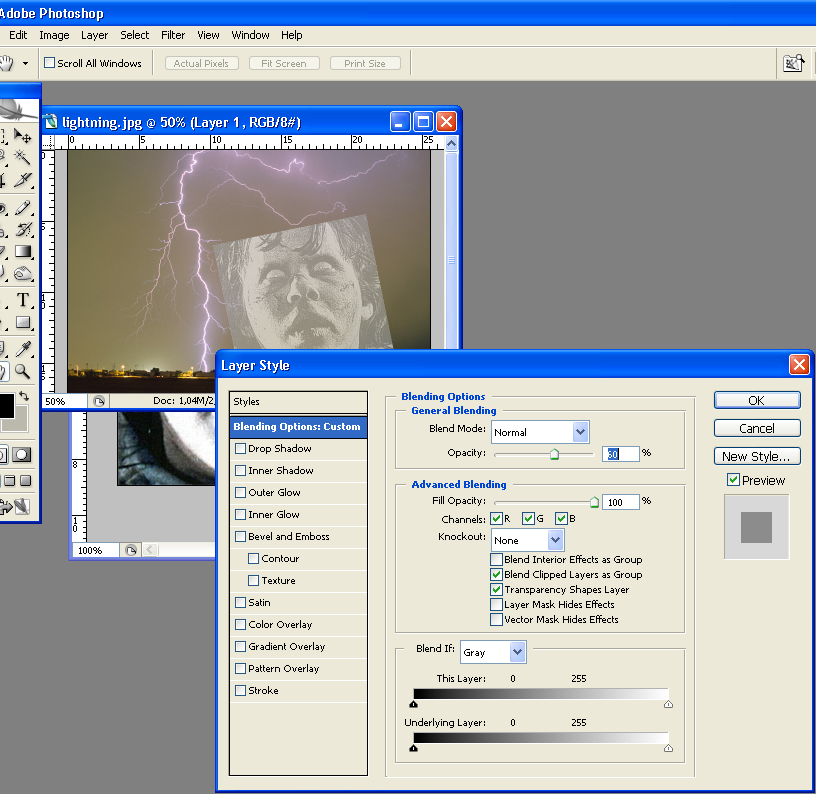Switch to Quick Mask mode
816x794 pixels.
(21, 455)
